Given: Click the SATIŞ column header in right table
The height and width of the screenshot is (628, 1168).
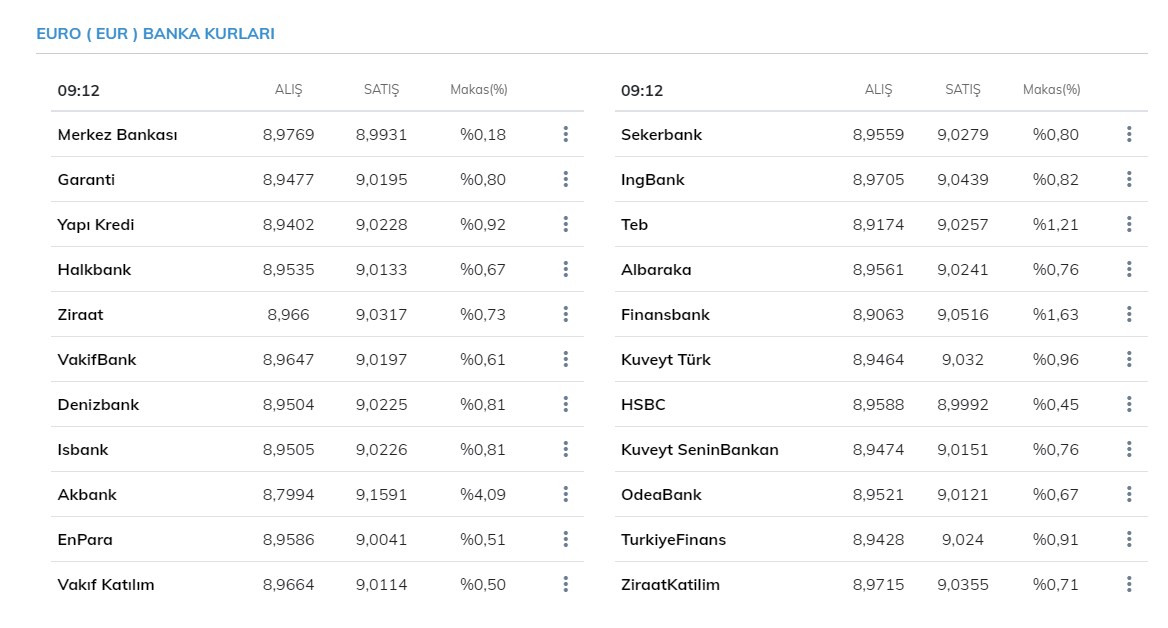Looking at the screenshot, I should (962, 90).
